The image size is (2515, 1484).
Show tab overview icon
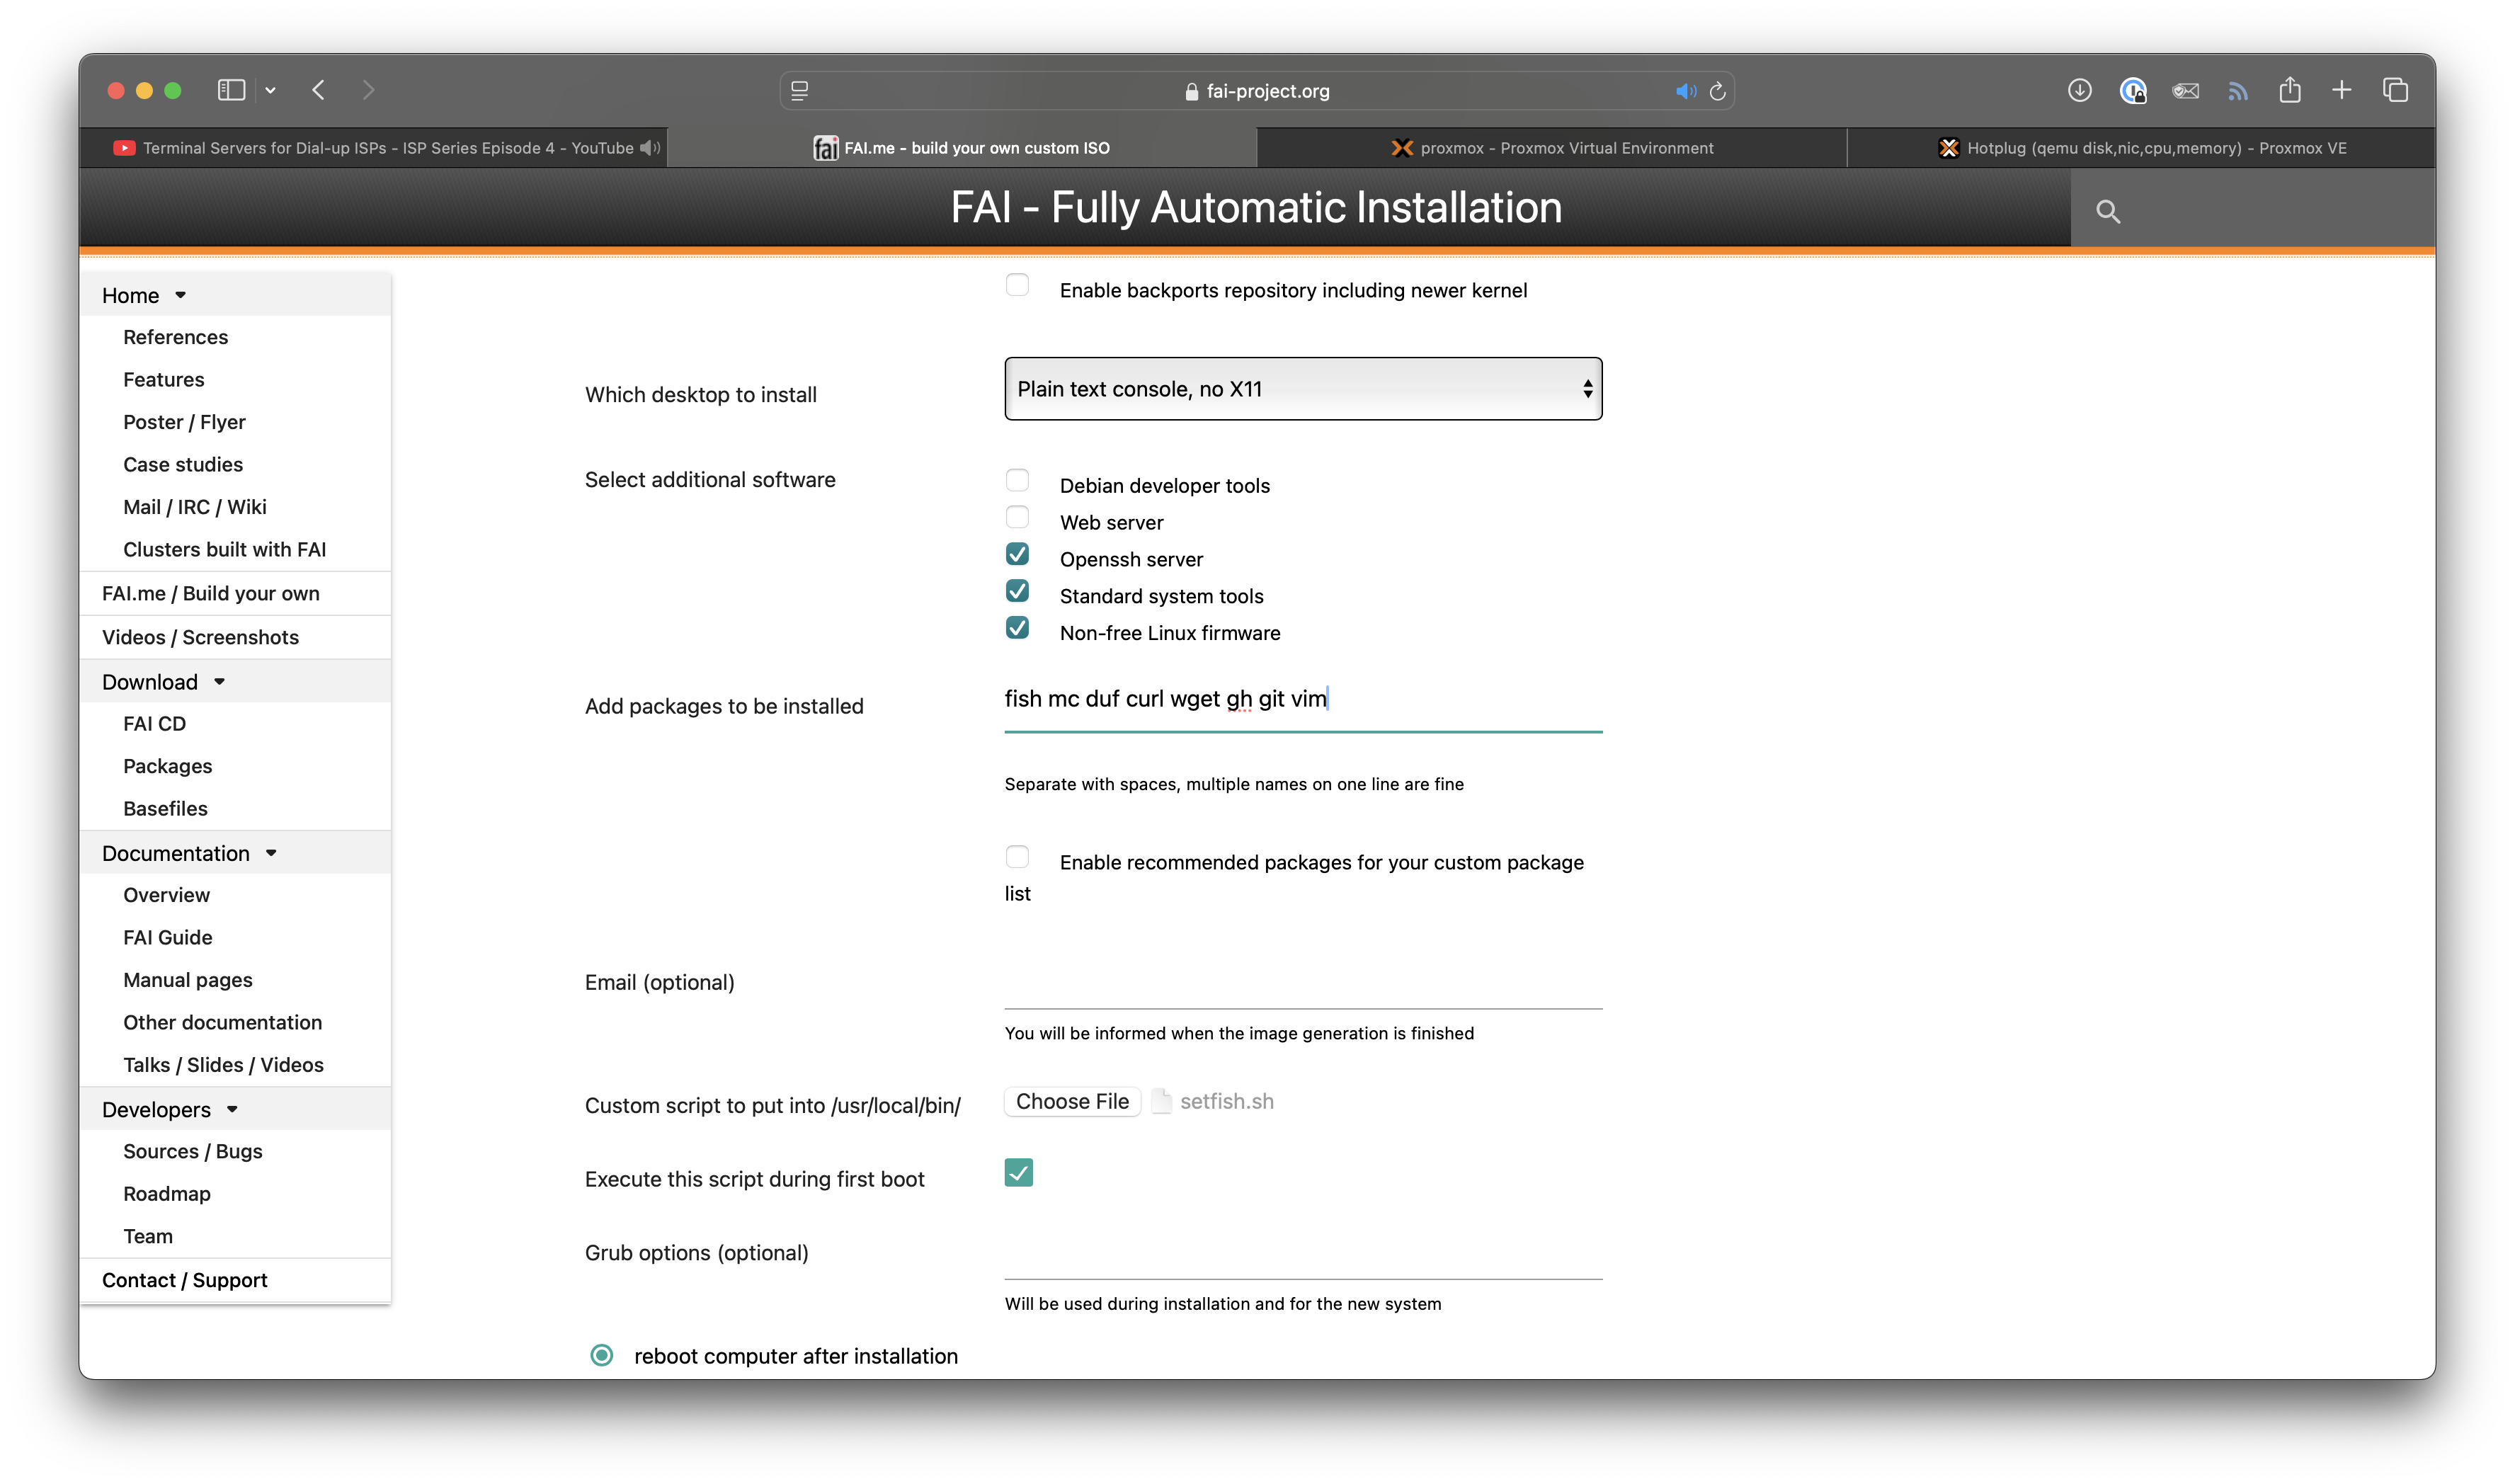point(2395,91)
